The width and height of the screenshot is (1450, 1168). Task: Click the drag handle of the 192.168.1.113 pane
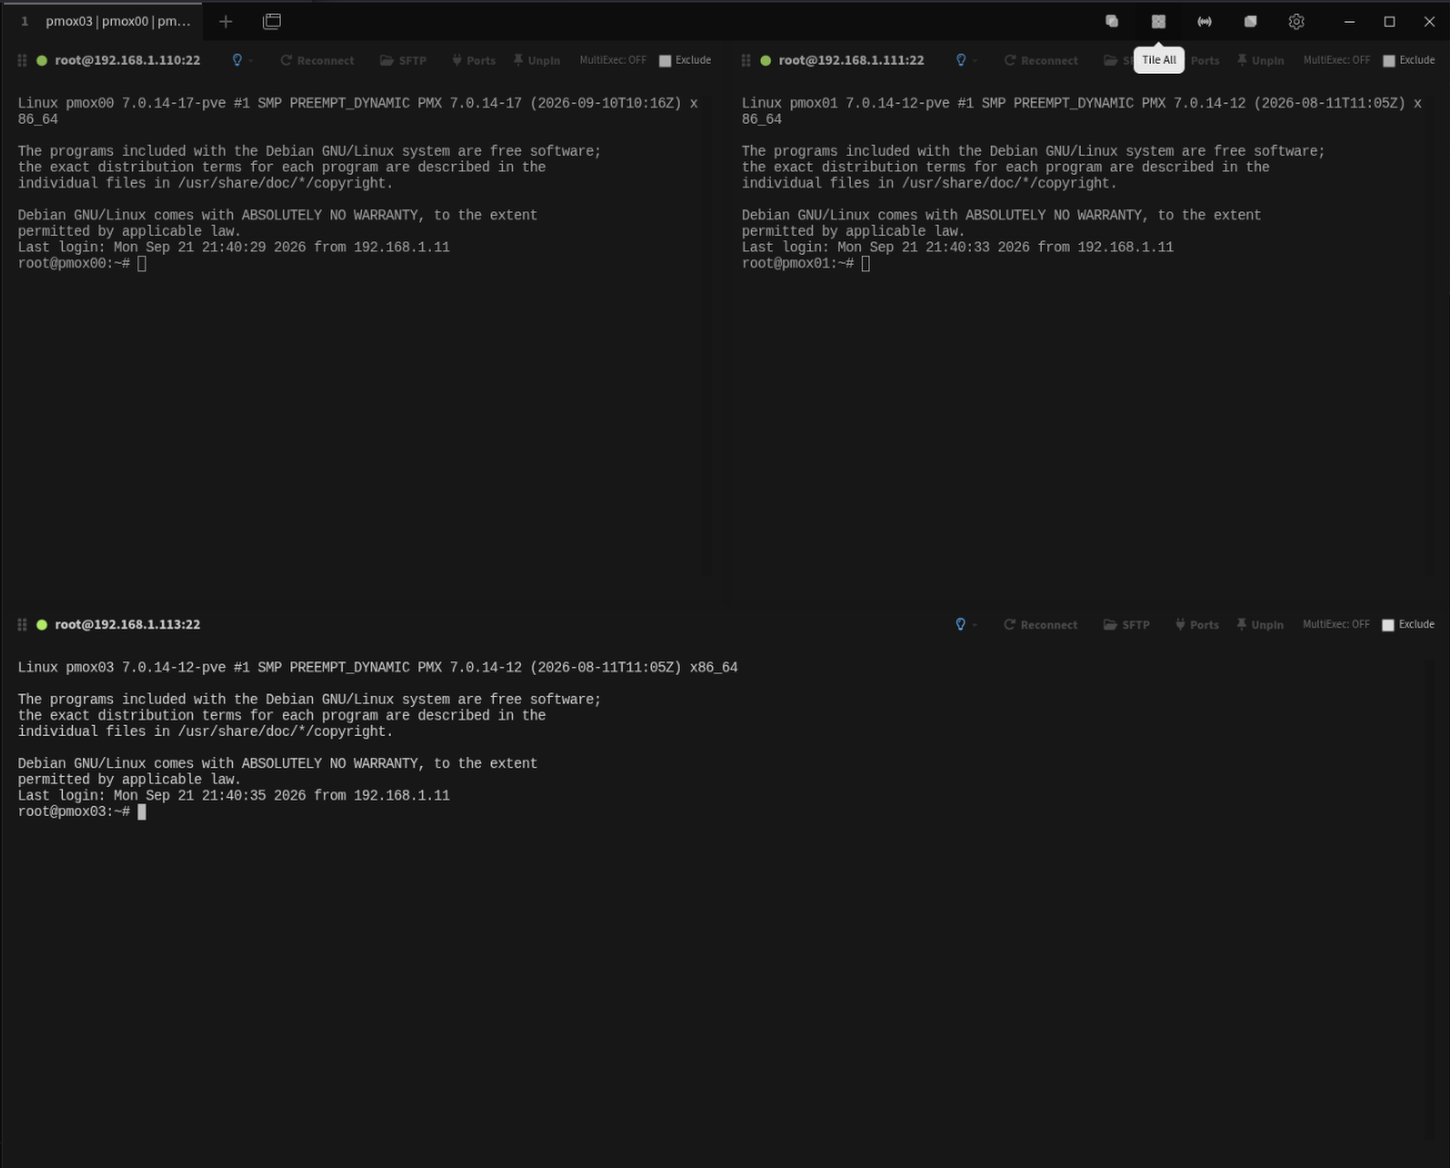pyautogui.click(x=22, y=624)
